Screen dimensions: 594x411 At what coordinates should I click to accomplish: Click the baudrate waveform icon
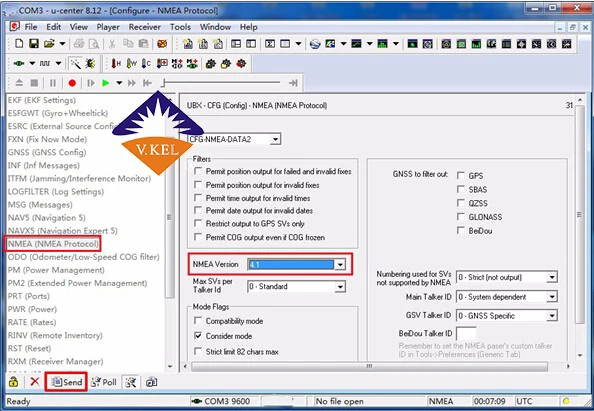pos(45,63)
